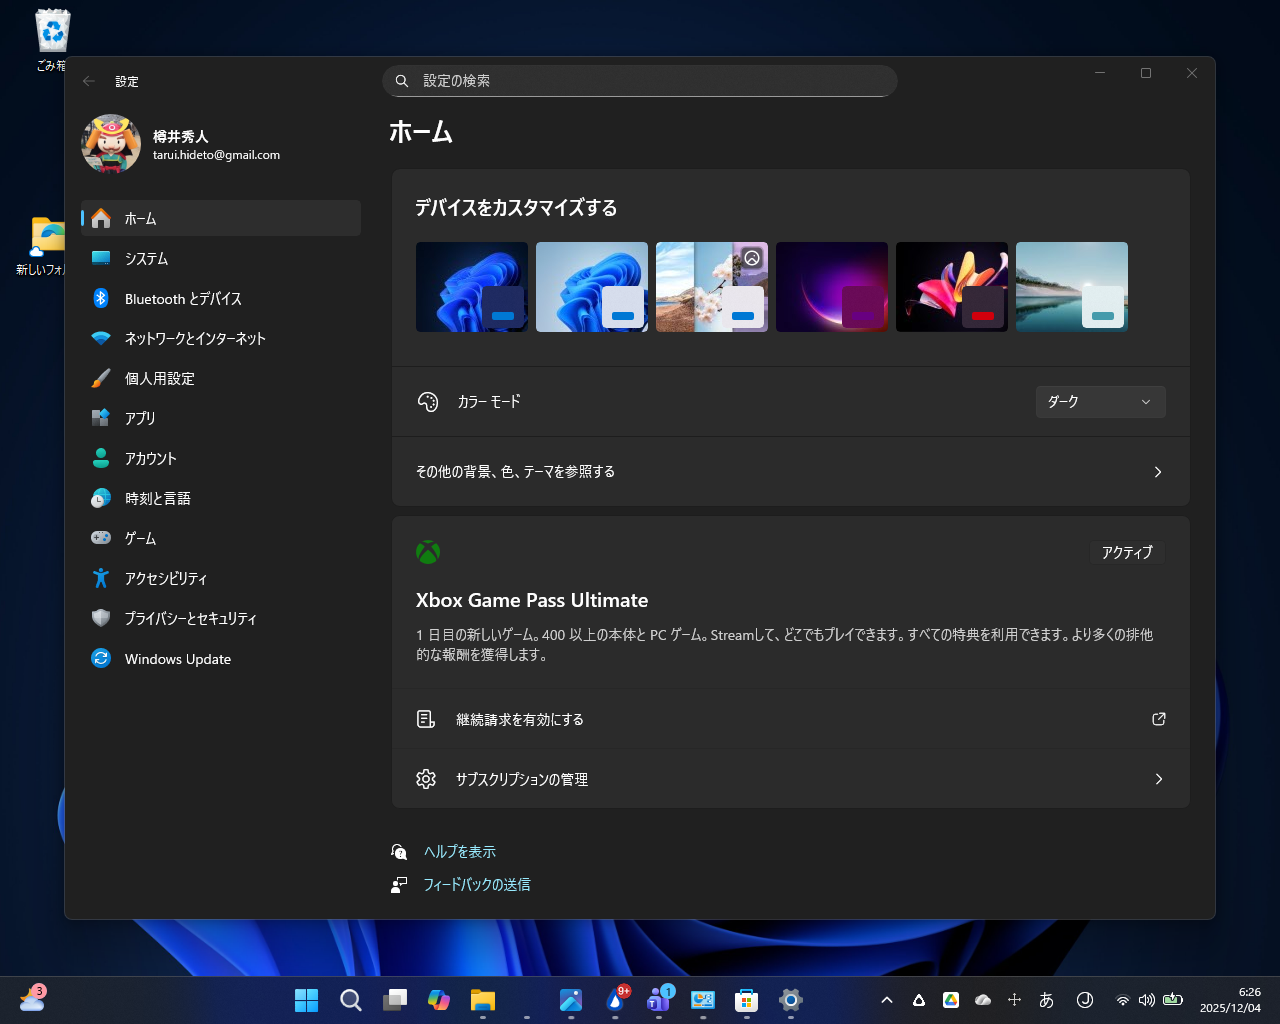Image resolution: width=1280 pixels, height=1024 pixels.
Task: Select the アクセシビリティ figure icon
Action: [x=101, y=578]
